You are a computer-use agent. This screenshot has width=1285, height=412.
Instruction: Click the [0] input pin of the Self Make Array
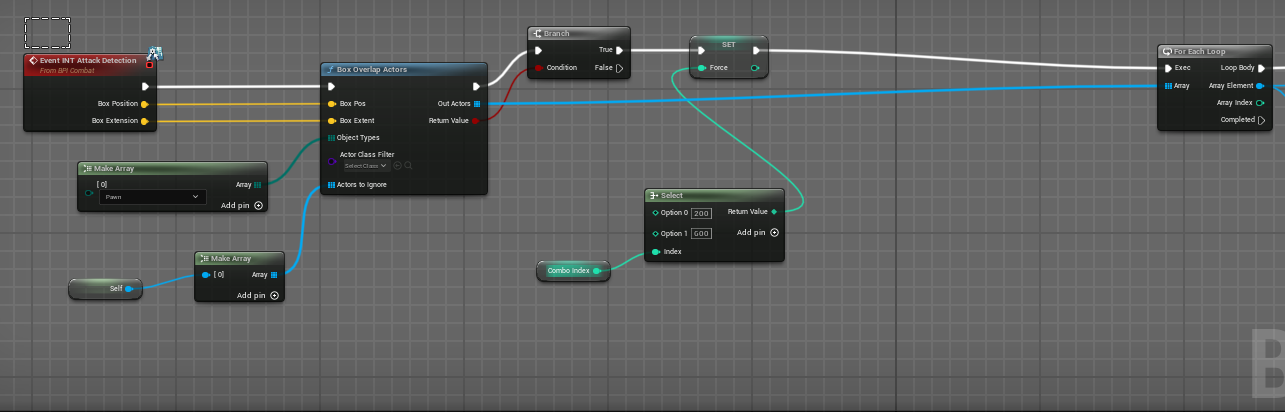pyautogui.click(x=207, y=275)
